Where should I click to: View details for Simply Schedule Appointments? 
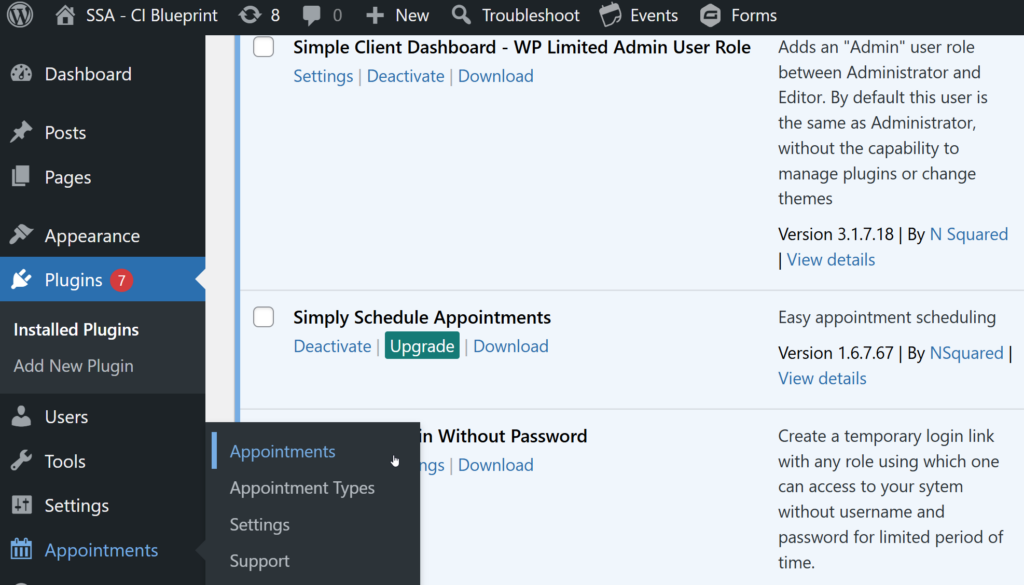[822, 379]
